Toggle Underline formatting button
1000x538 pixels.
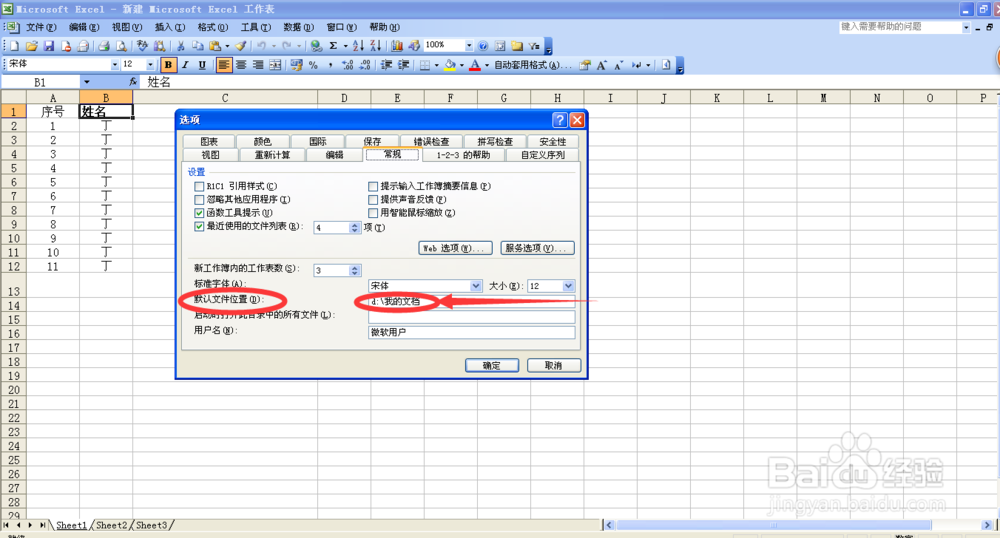pyautogui.click(x=202, y=64)
